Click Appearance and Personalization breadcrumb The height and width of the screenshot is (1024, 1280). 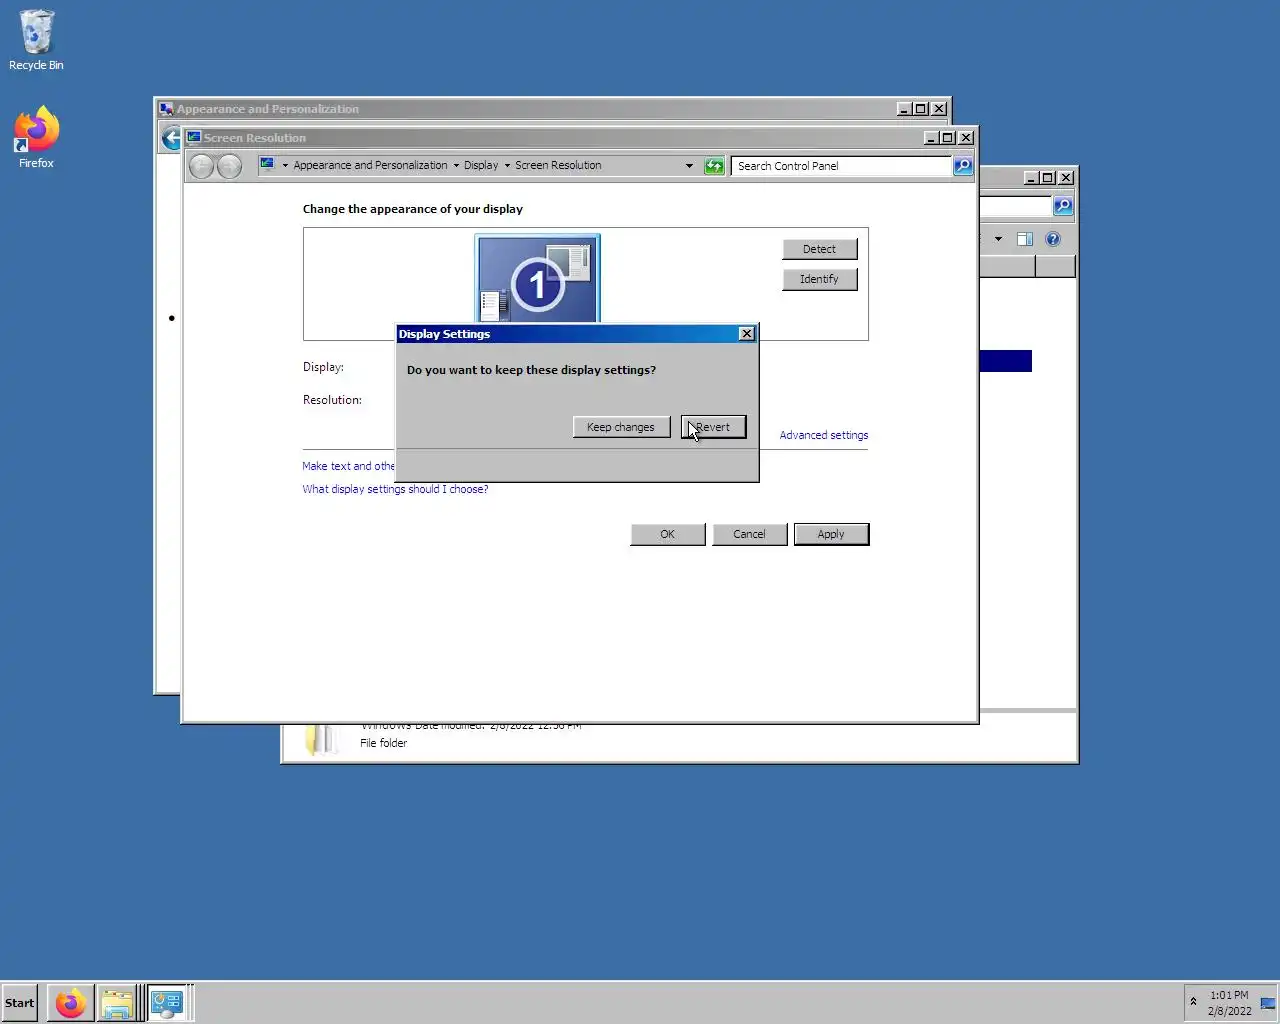click(370, 165)
